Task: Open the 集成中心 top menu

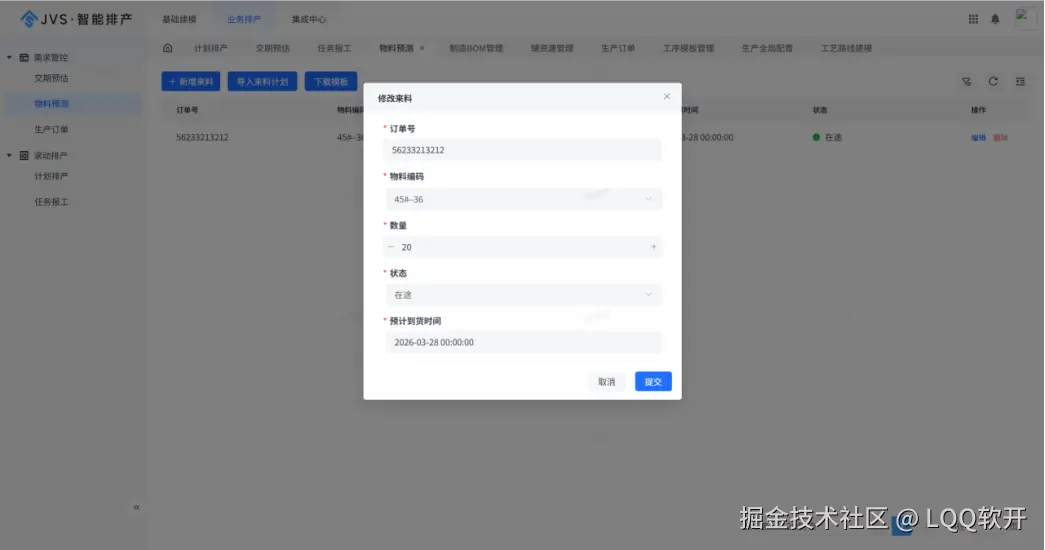Action: [309, 19]
